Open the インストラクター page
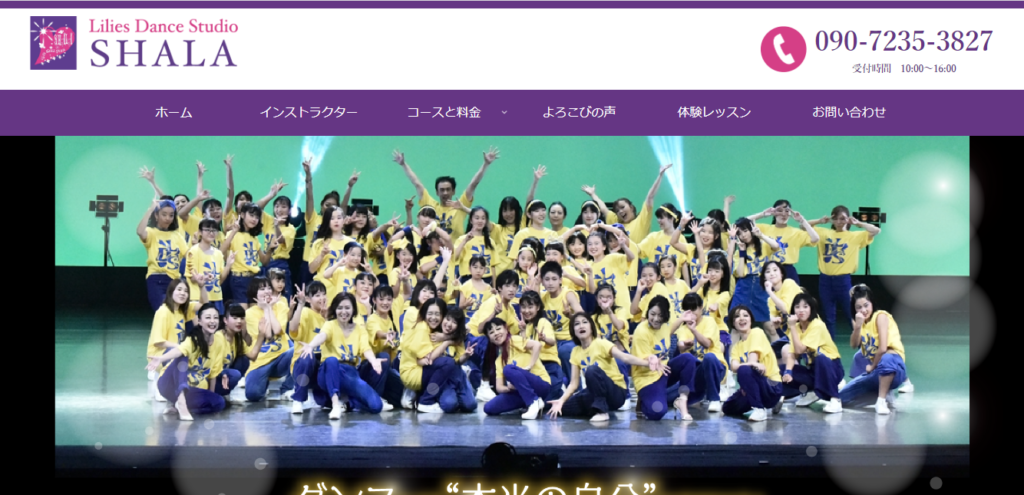This screenshot has height=495, width=1024. pos(308,112)
